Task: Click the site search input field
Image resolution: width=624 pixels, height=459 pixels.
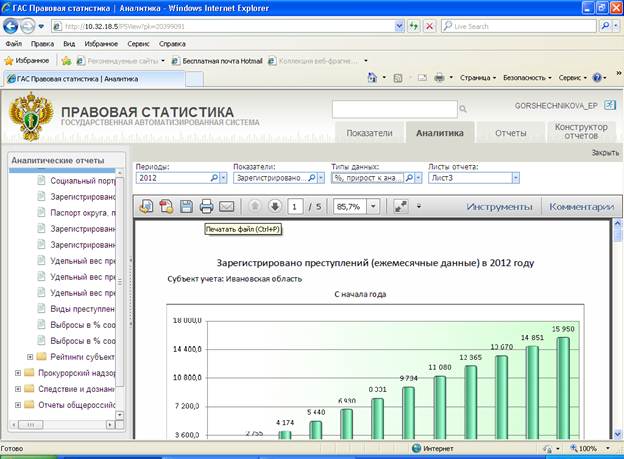Action: pyautogui.click(x=395, y=109)
